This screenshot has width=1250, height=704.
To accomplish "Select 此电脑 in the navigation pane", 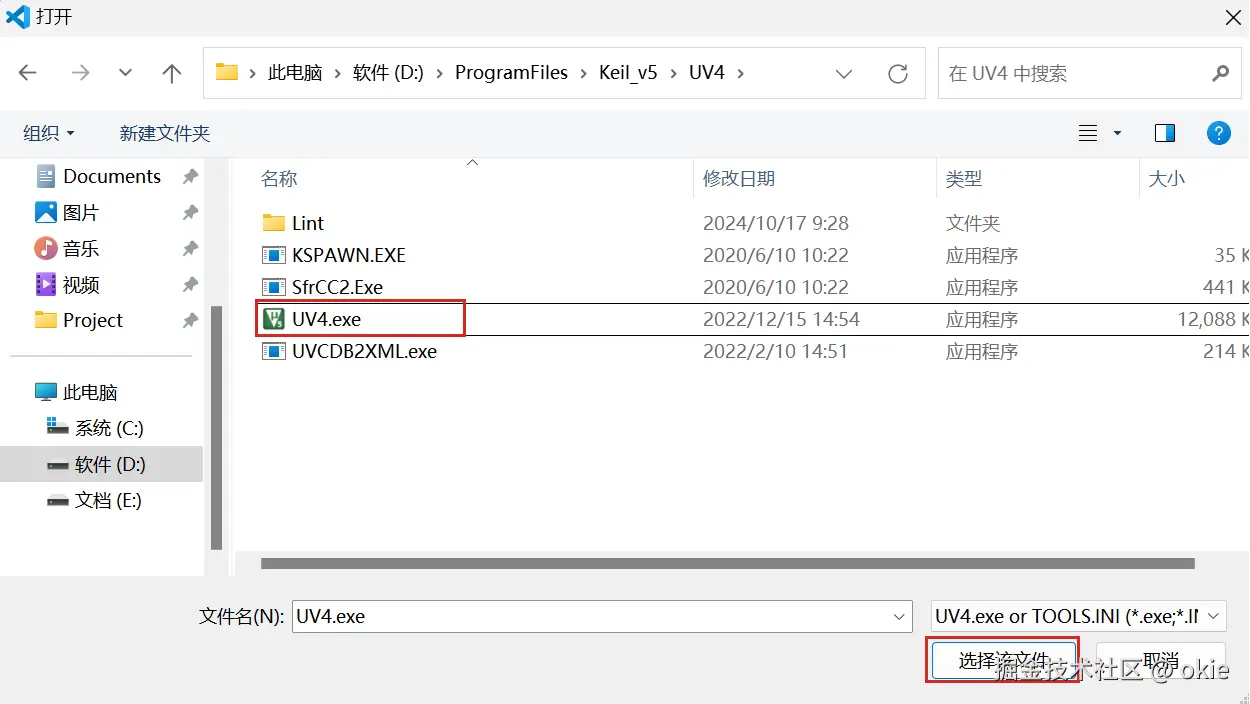I will (x=76, y=392).
